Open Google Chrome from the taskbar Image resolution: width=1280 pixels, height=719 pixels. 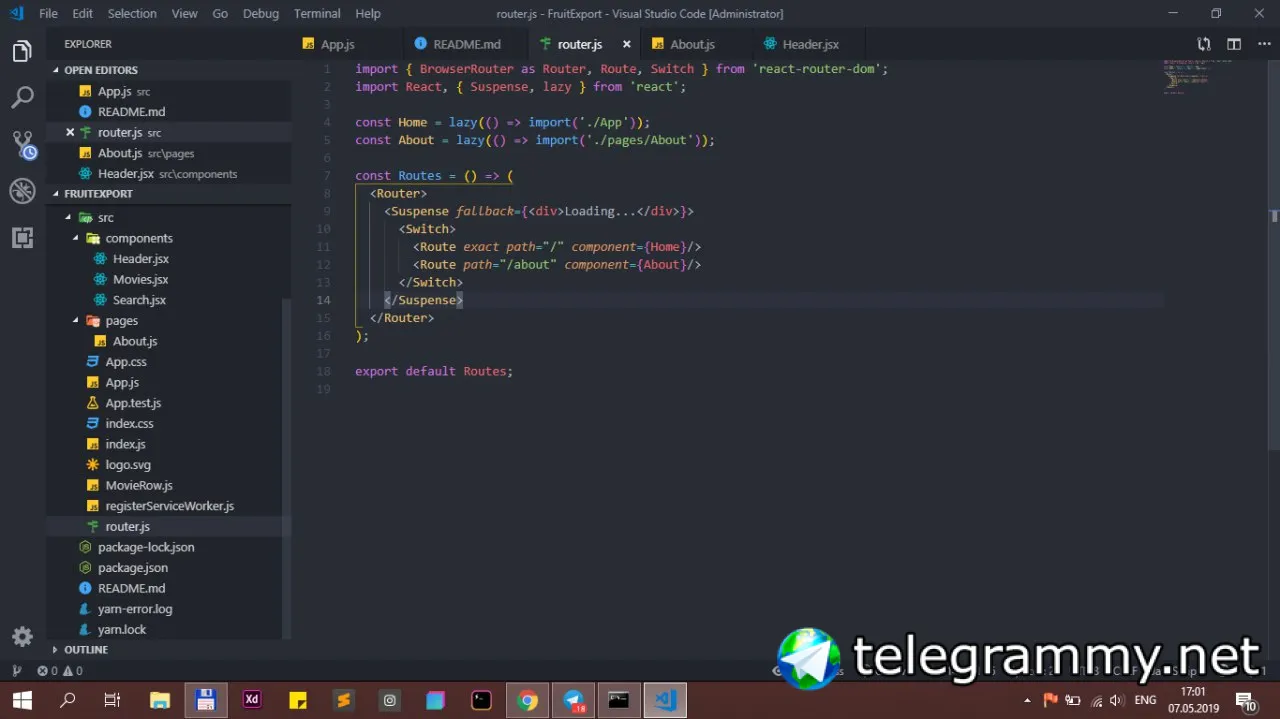(x=527, y=700)
